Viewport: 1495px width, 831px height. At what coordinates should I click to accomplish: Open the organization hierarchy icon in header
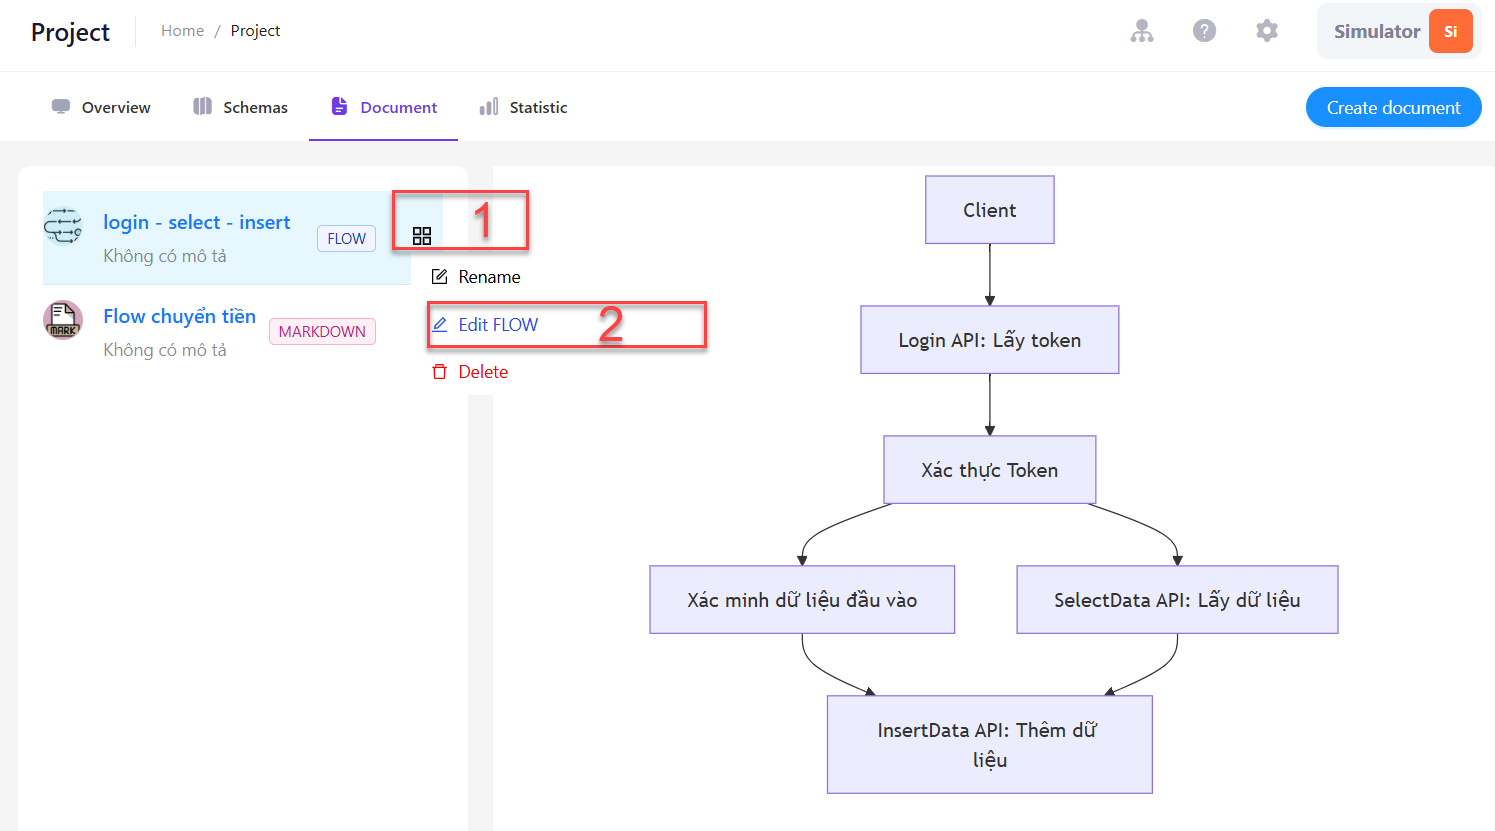point(1142,31)
